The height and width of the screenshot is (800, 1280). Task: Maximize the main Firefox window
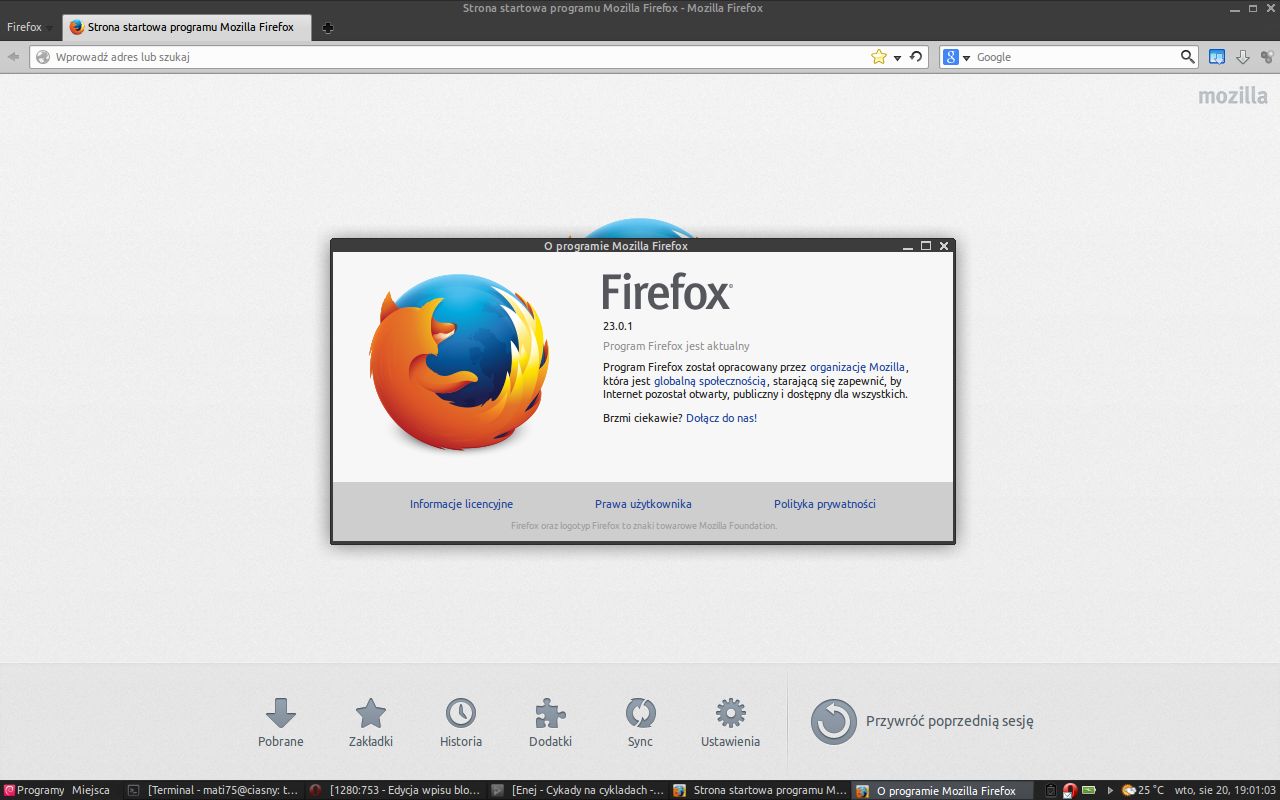(1251, 8)
